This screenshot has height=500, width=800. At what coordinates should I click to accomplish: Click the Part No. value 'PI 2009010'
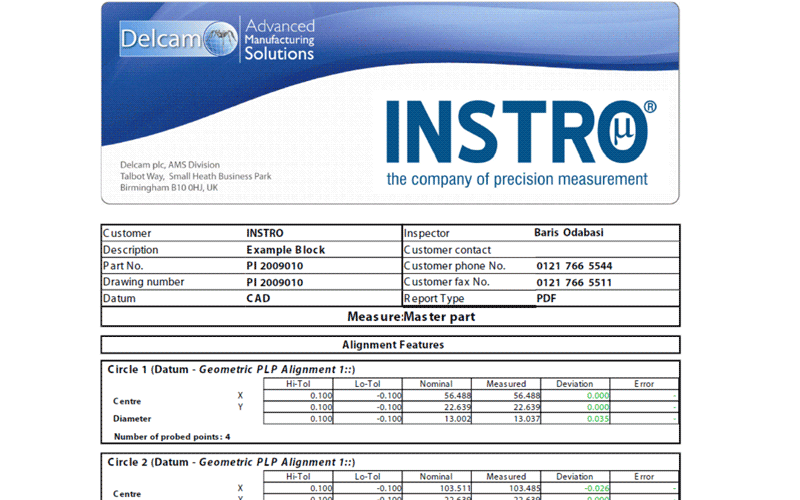[x=274, y=266]
